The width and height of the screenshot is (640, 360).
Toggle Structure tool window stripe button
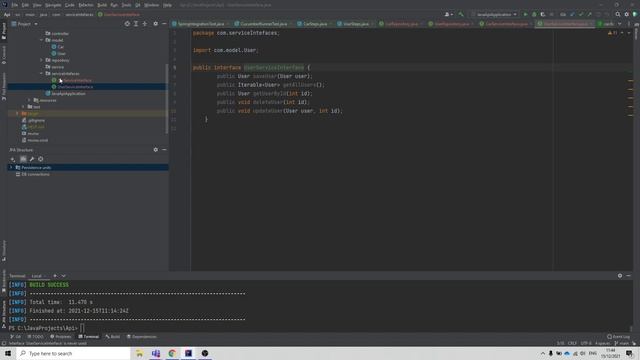[x=4, y=250]
